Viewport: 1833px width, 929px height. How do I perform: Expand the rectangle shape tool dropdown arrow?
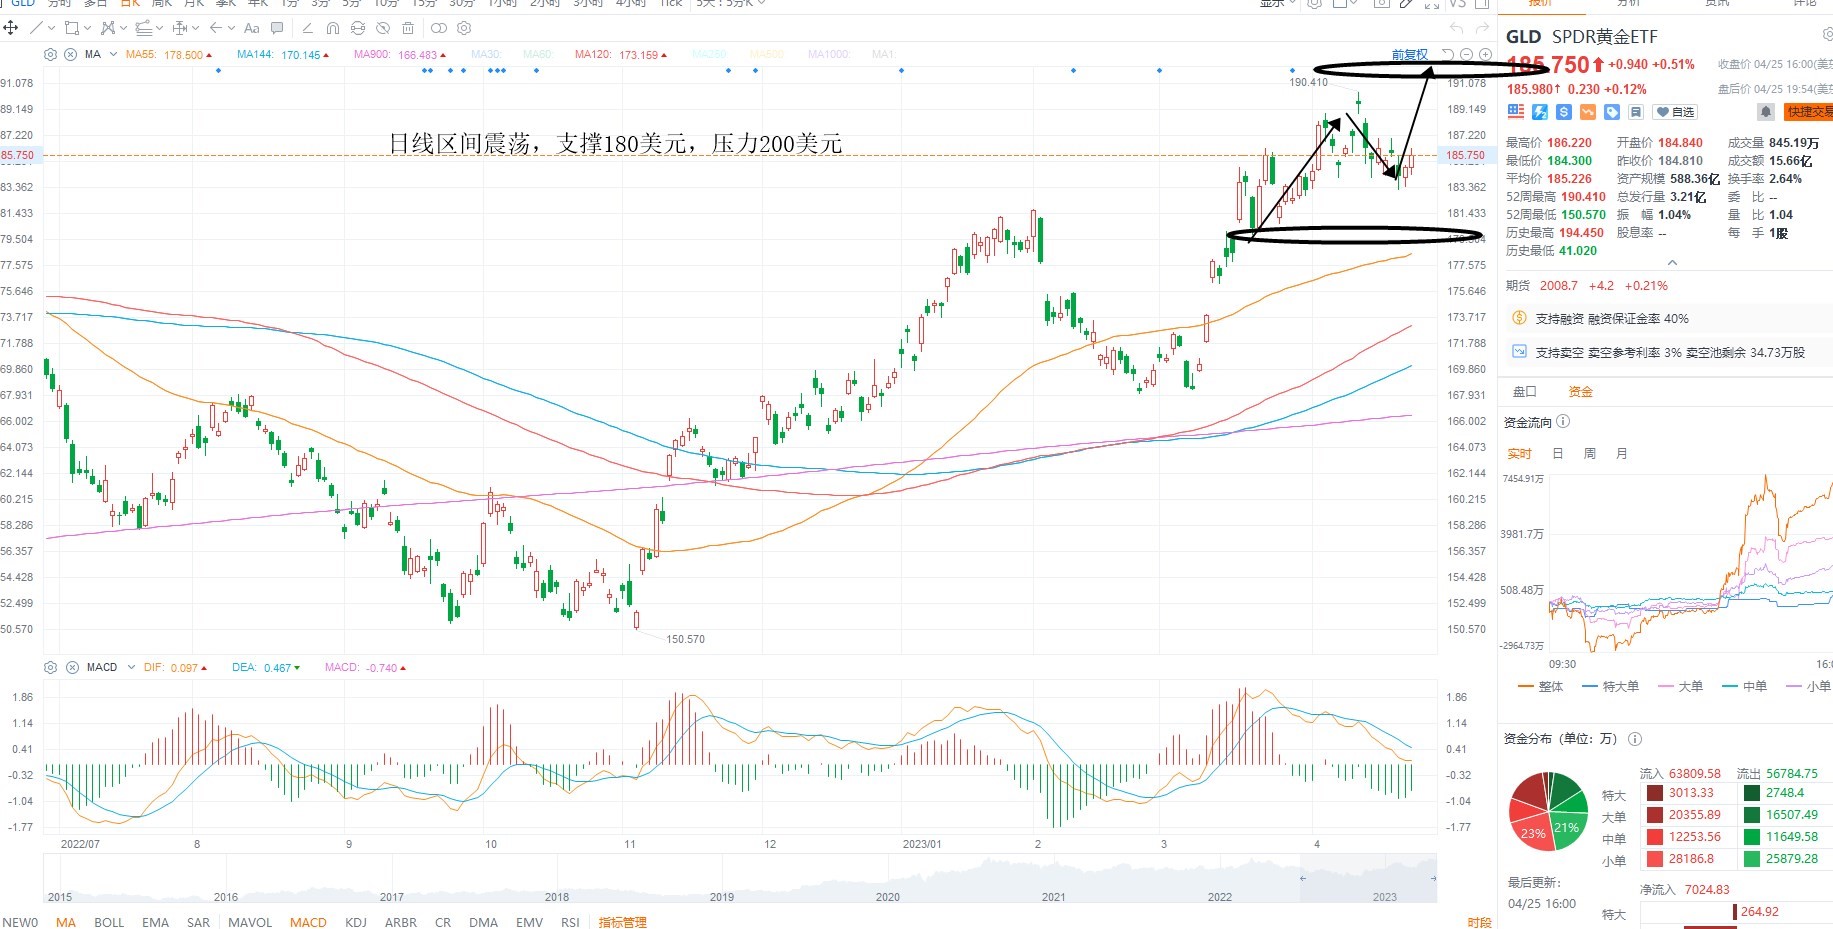click(87, 28)
